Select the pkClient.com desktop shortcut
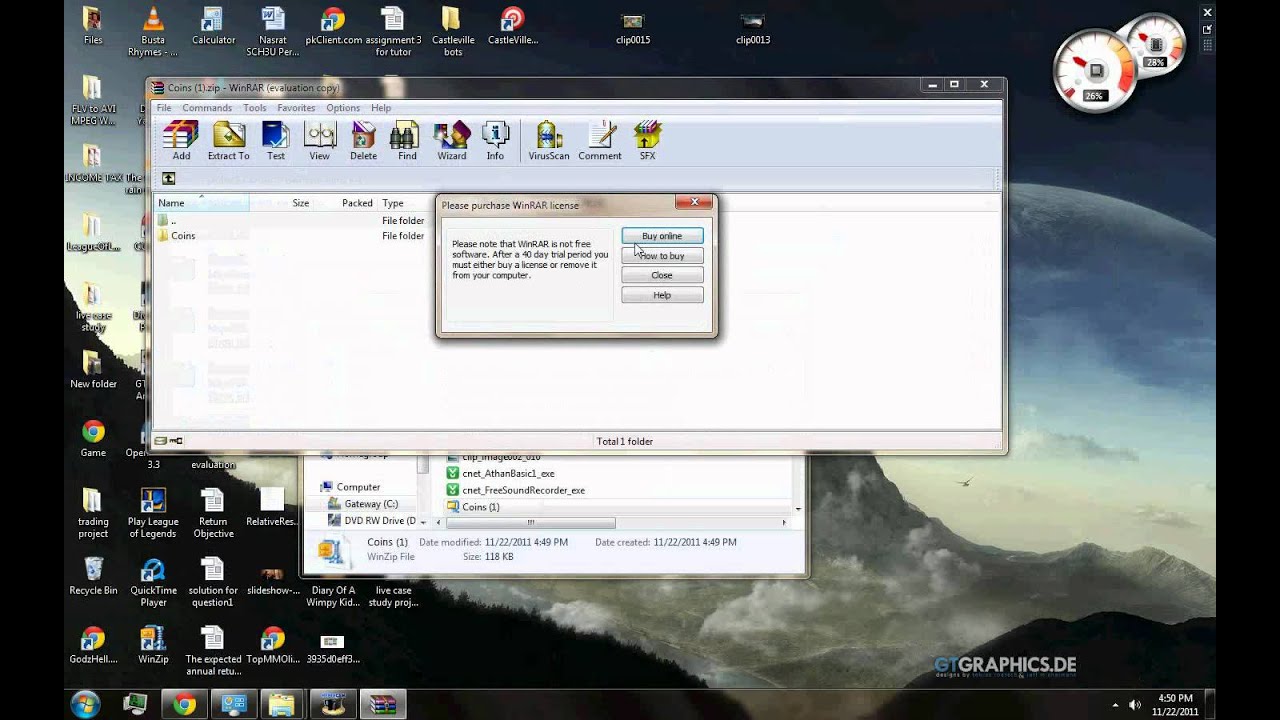Viewport: 1280px width, 720px height. pyautogui.click(x=333, y=27)
